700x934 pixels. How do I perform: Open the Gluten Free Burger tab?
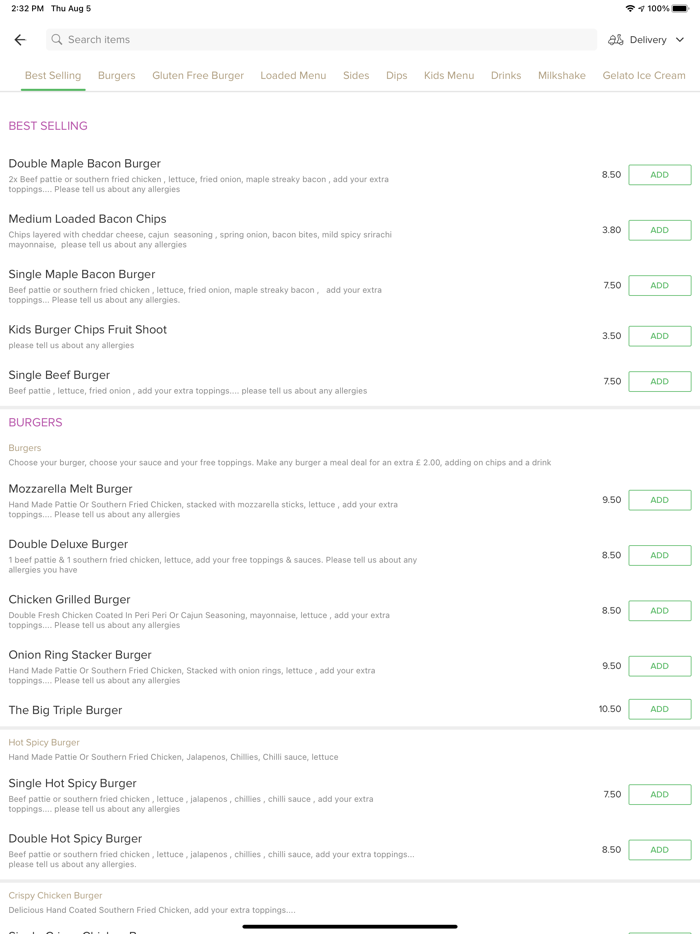point(198,75)
